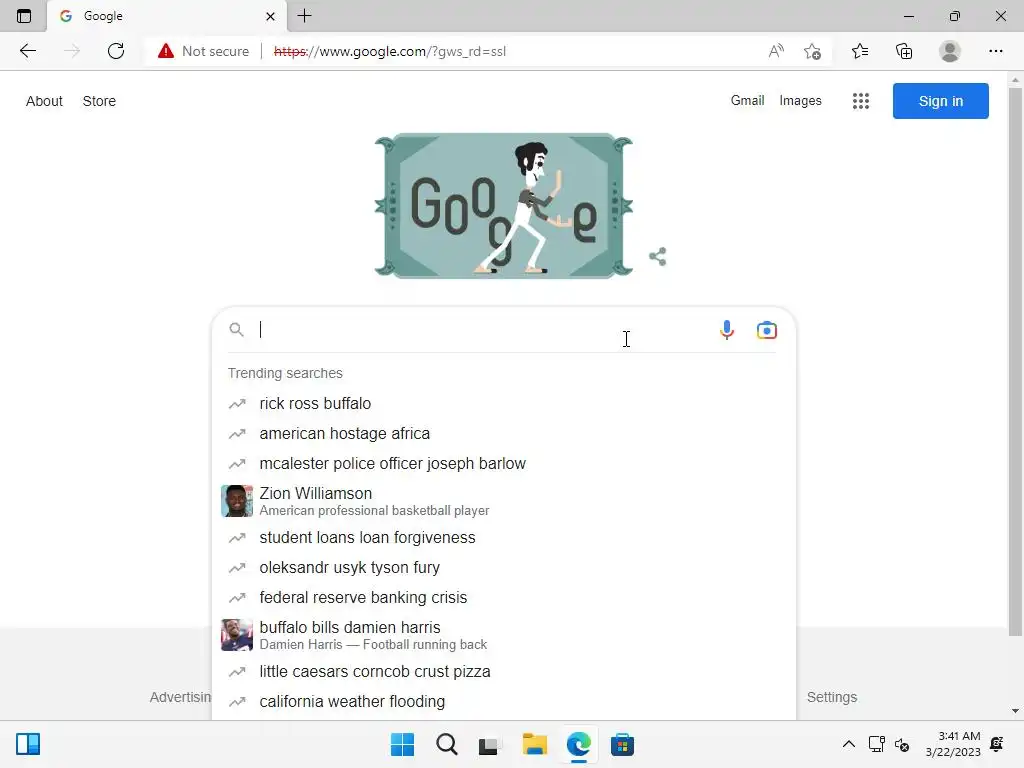This screenshot has width=1024, height=768.
Task: Click the Sign in button
Action: [940, 101]
